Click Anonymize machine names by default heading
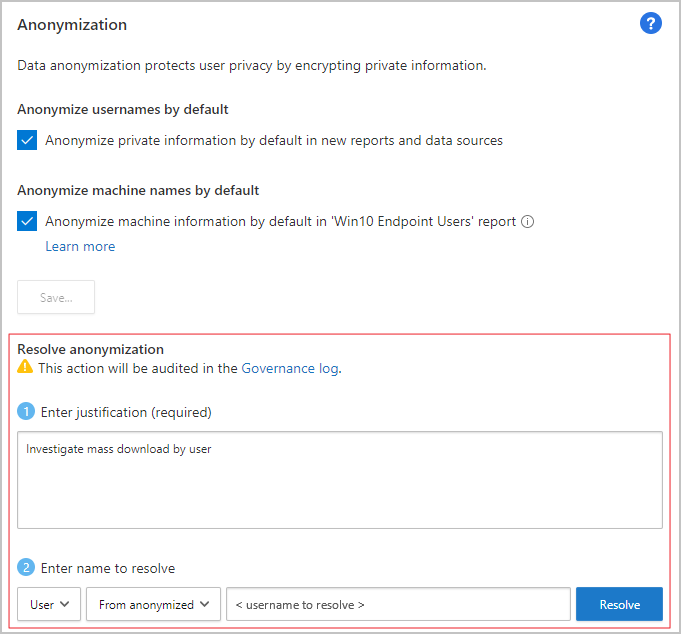Viewport: 681px width, 634px height. coord(138,190)
